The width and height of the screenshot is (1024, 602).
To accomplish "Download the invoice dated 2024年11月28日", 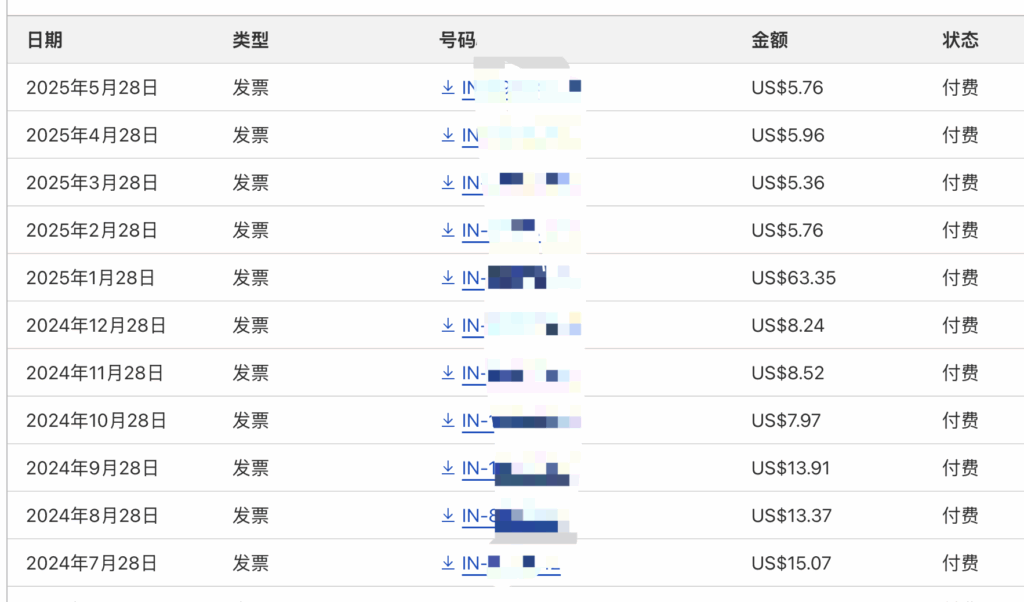I will [448, 373].
